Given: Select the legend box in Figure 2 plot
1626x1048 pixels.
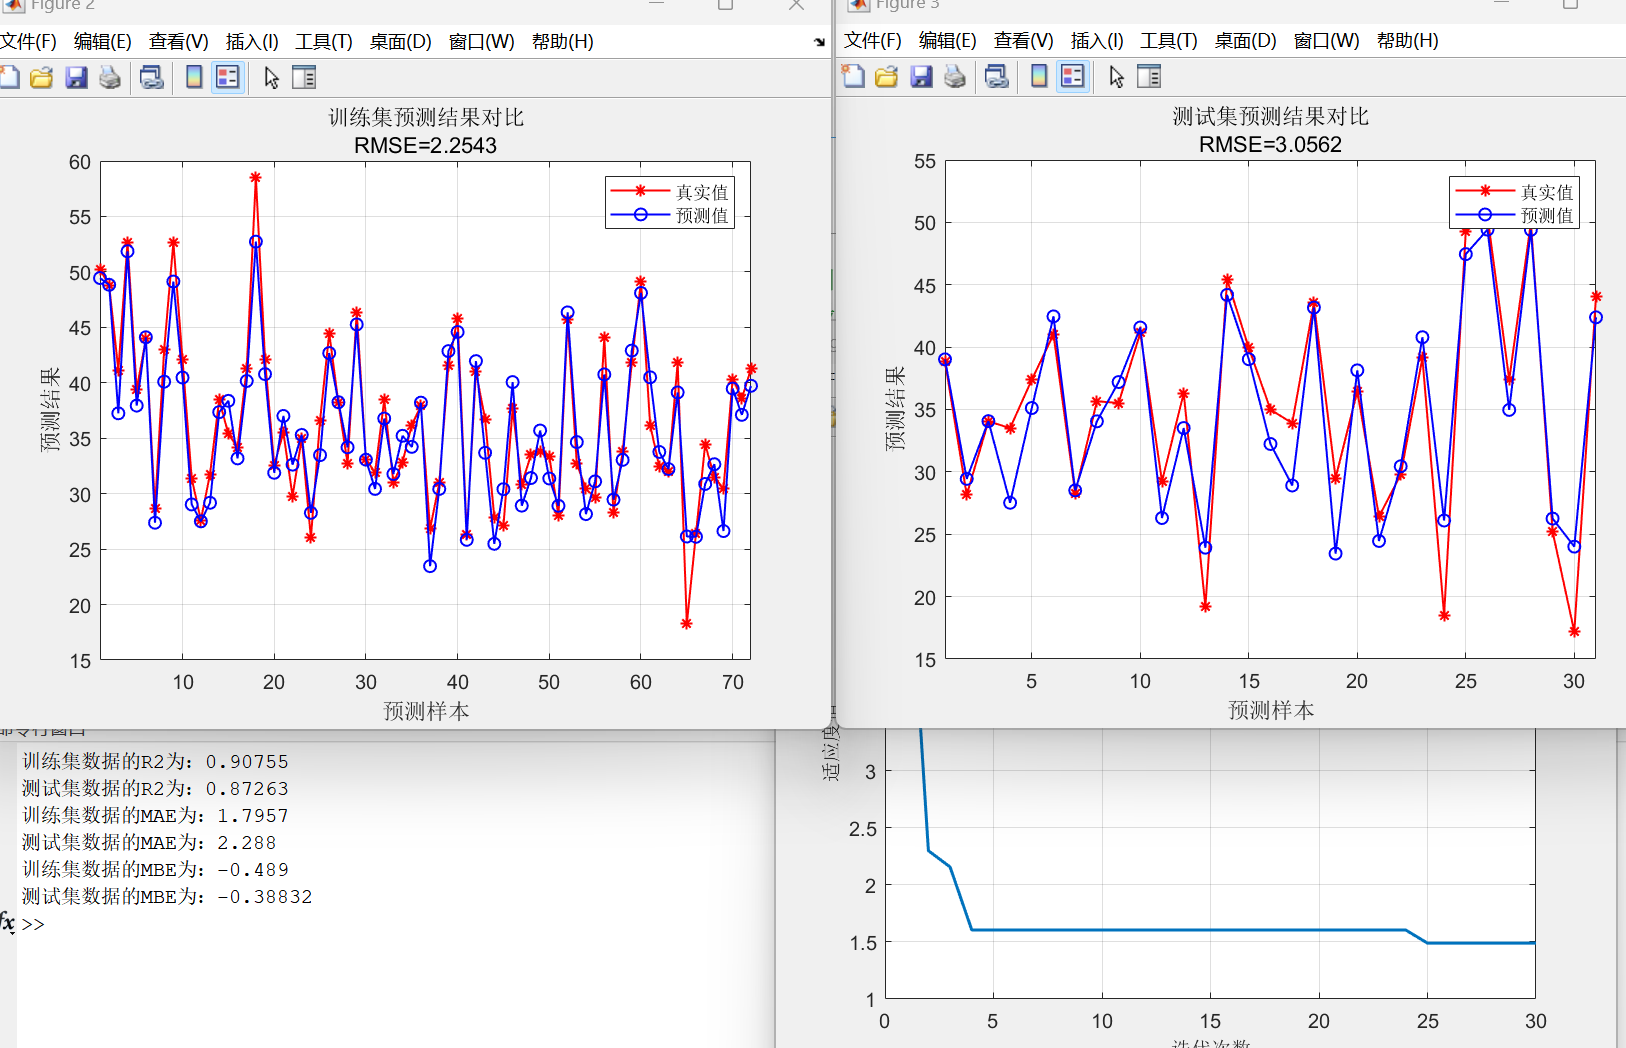Looking at the screenshot, I should pyautogui.click(x=670, y=203).
